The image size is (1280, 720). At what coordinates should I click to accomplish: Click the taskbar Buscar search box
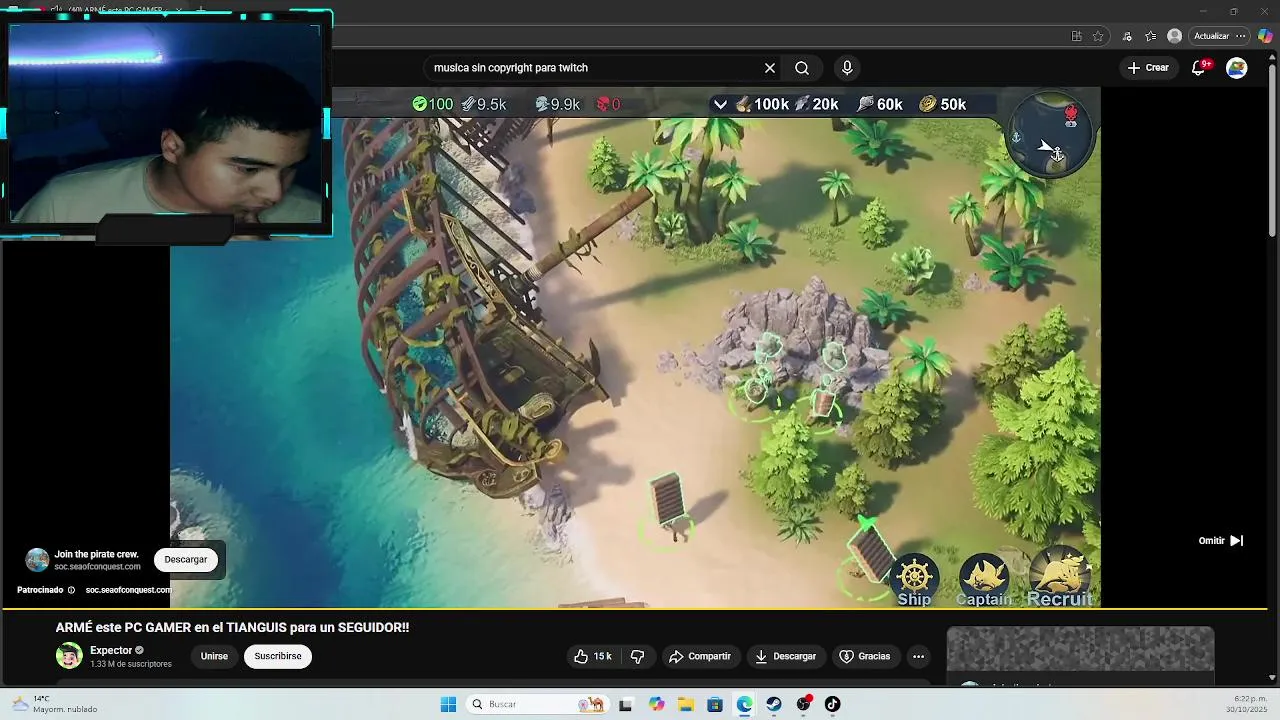535,704
